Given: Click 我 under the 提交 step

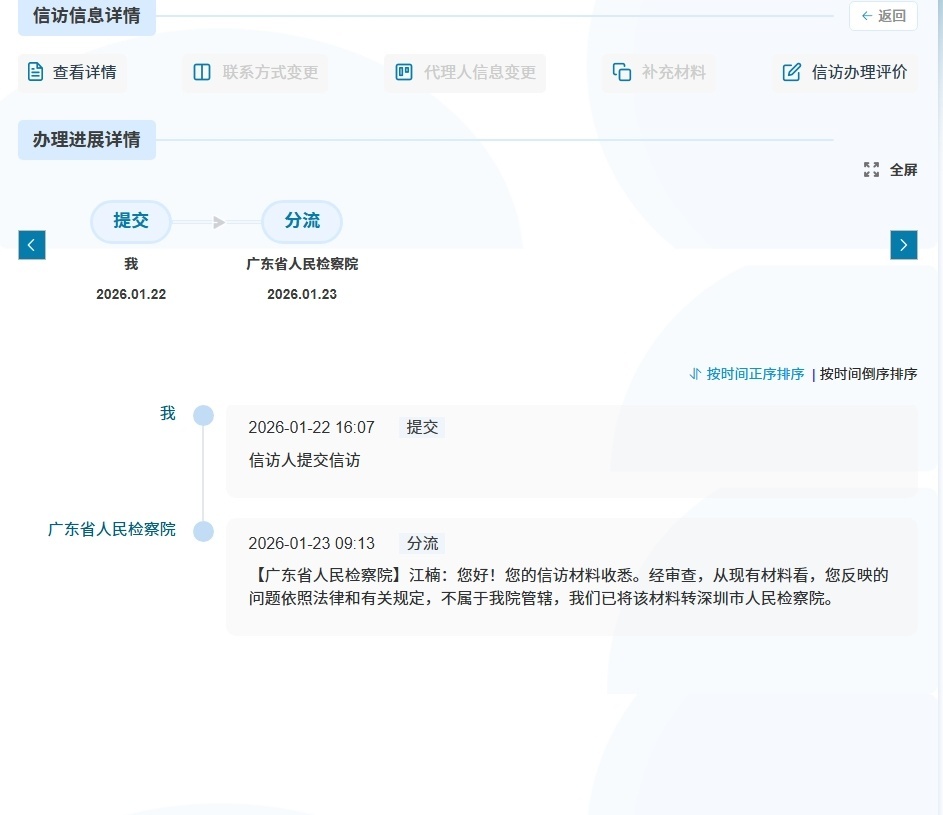Looking at the screenshot, I should click(131, 263).
